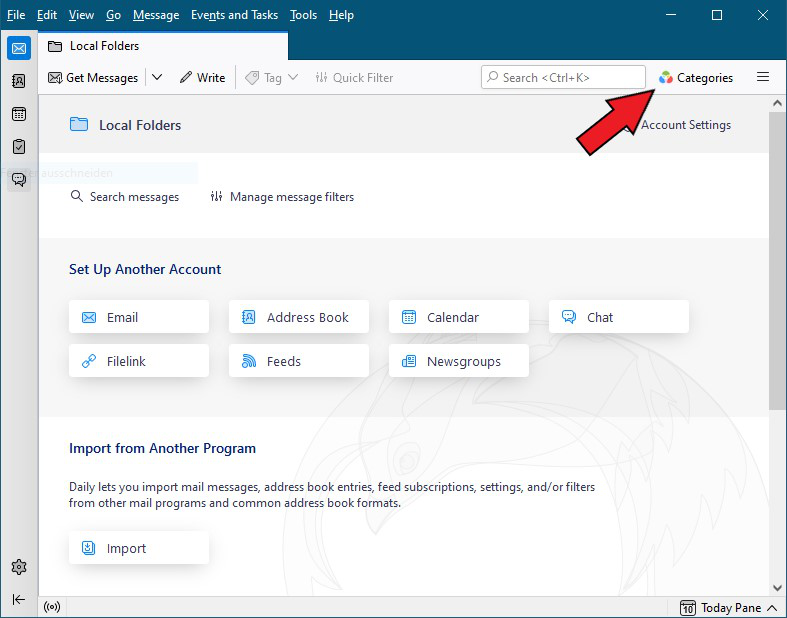This screenshot has height=618, width=787.
Task: Click the Local Folders heading folder icon
Action: click(x=79, y=124)
